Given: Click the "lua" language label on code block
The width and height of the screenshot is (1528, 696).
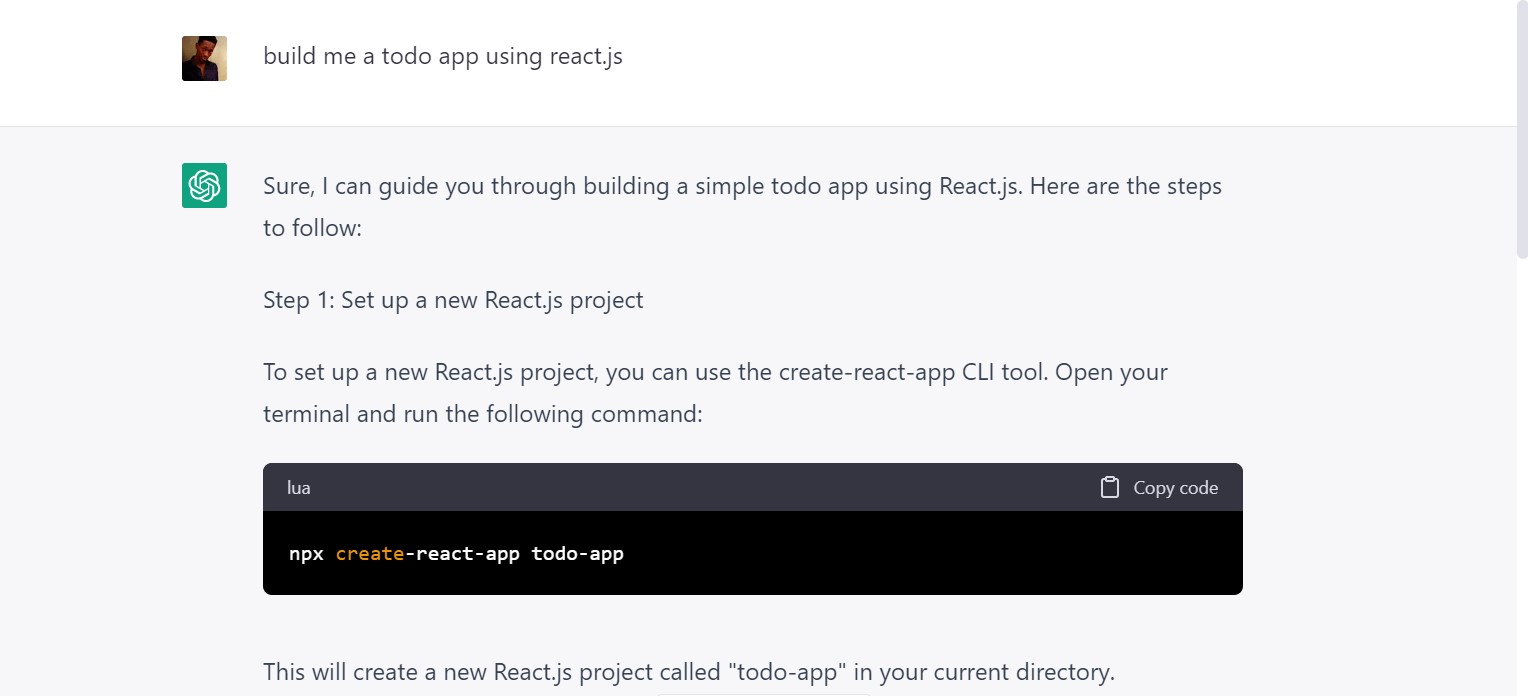Looking at the screenshot, I should pos(299,488).
